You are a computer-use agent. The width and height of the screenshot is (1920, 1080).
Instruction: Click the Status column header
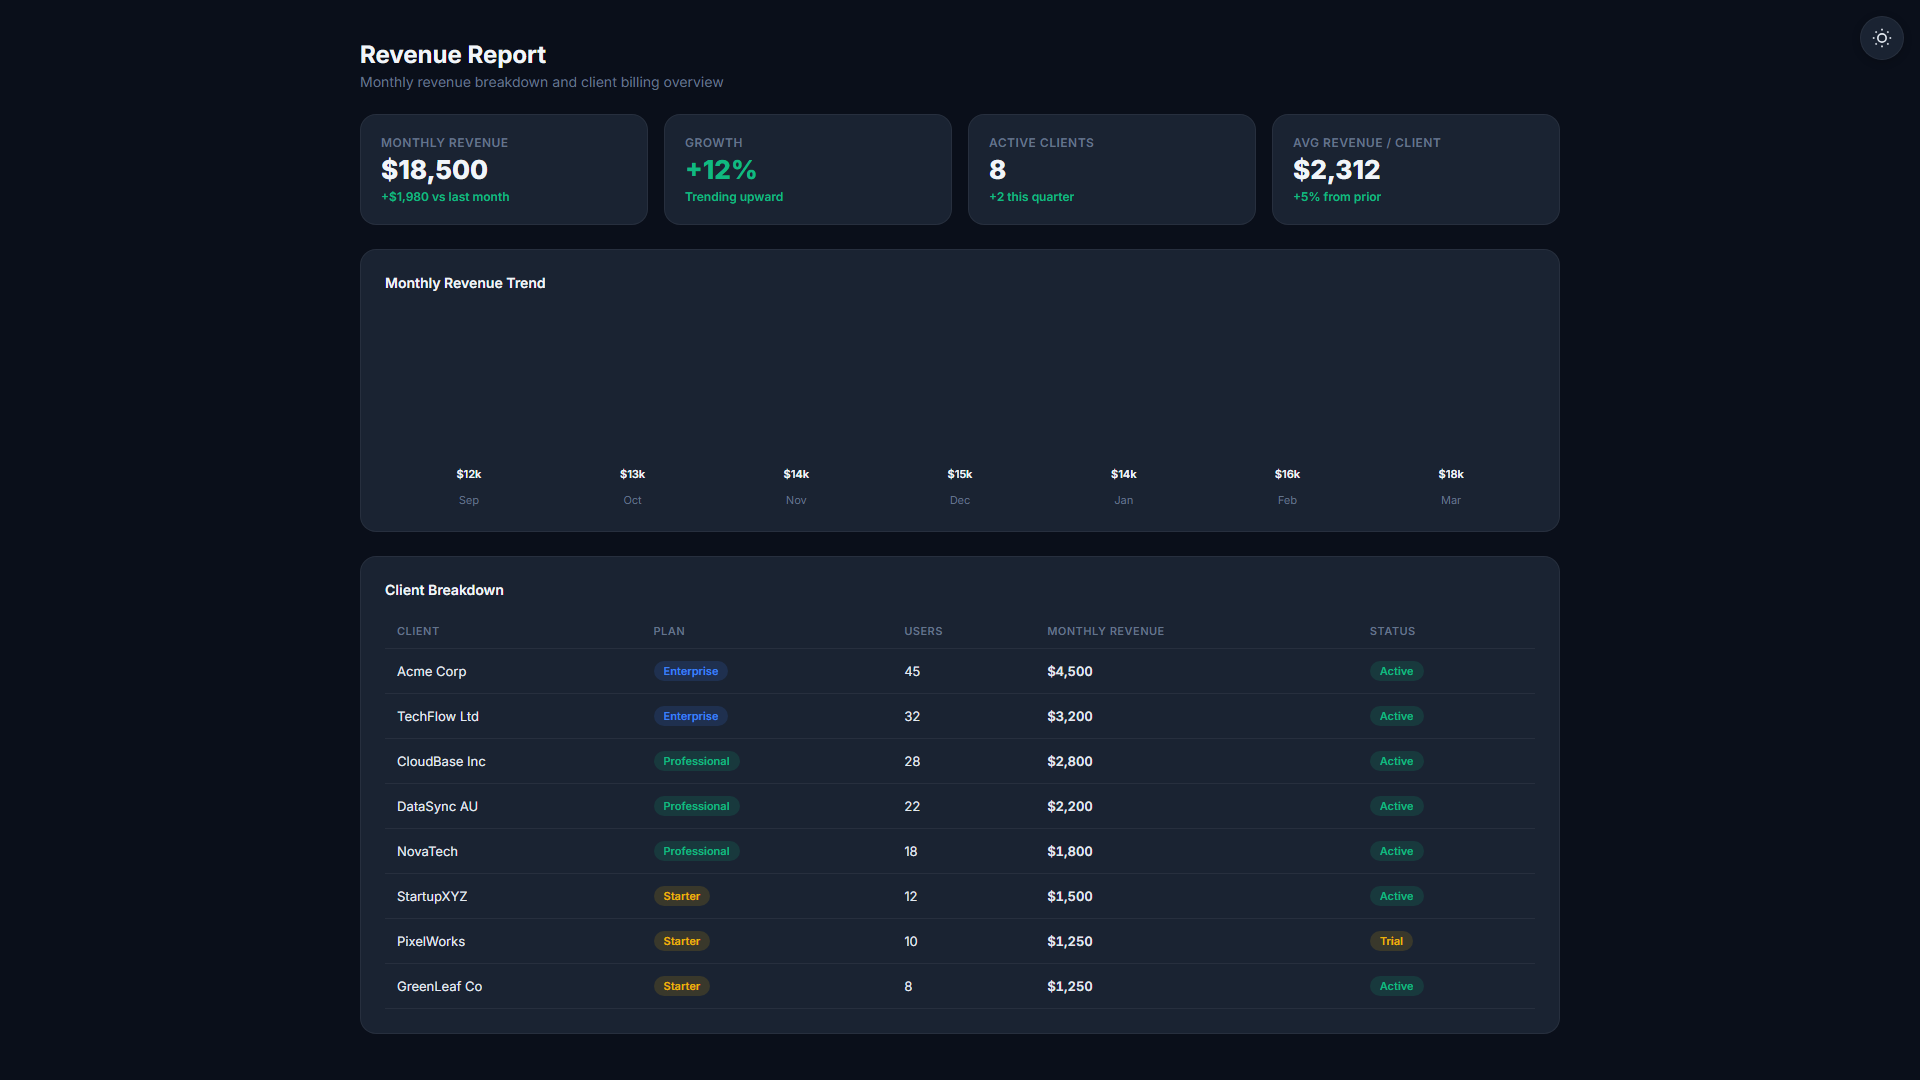point(1392,631)
